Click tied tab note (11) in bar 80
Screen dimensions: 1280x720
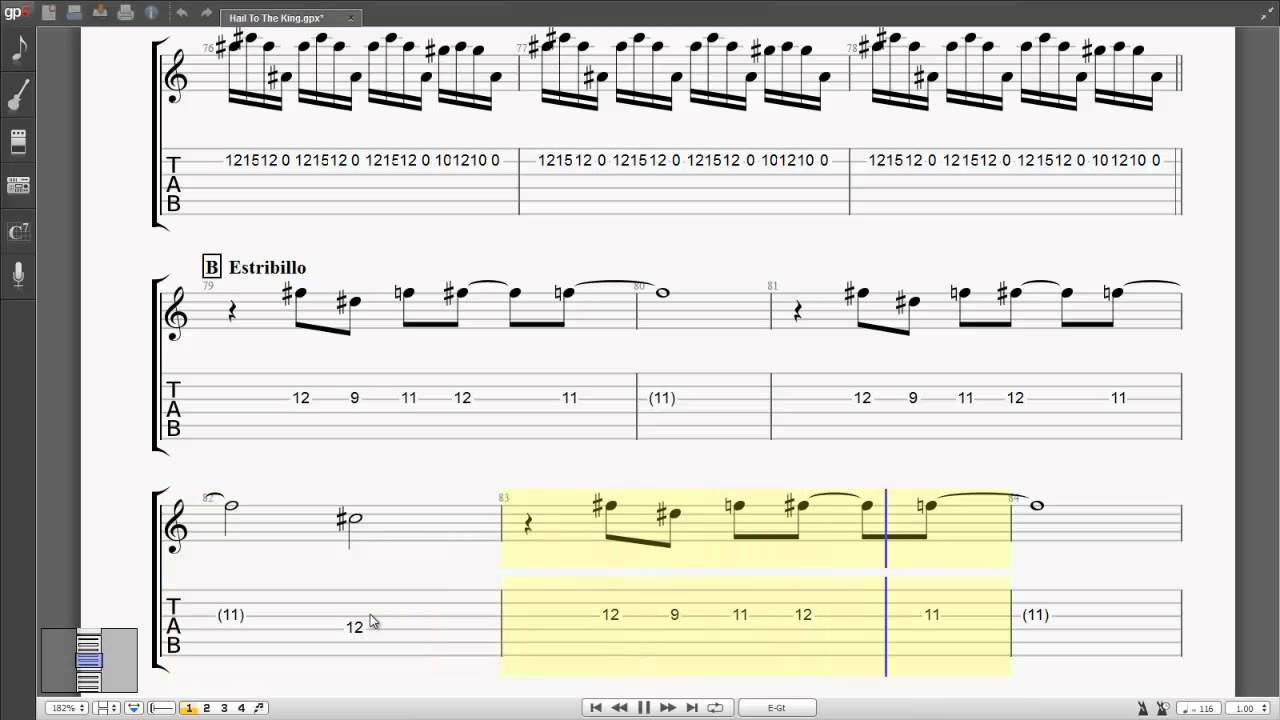(x=662, y=398)
